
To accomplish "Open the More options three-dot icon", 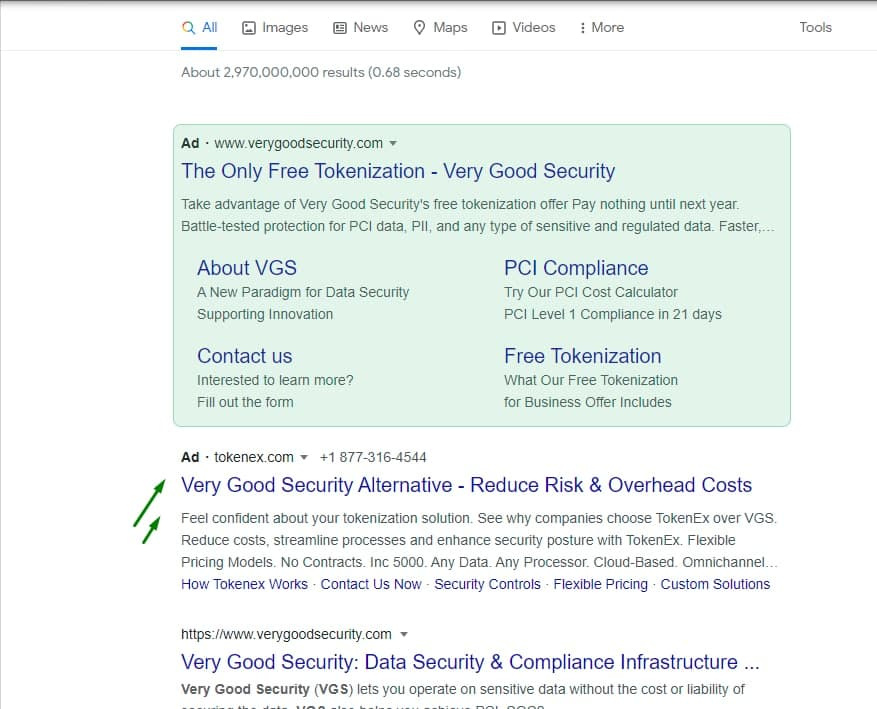I will [581, 27].
